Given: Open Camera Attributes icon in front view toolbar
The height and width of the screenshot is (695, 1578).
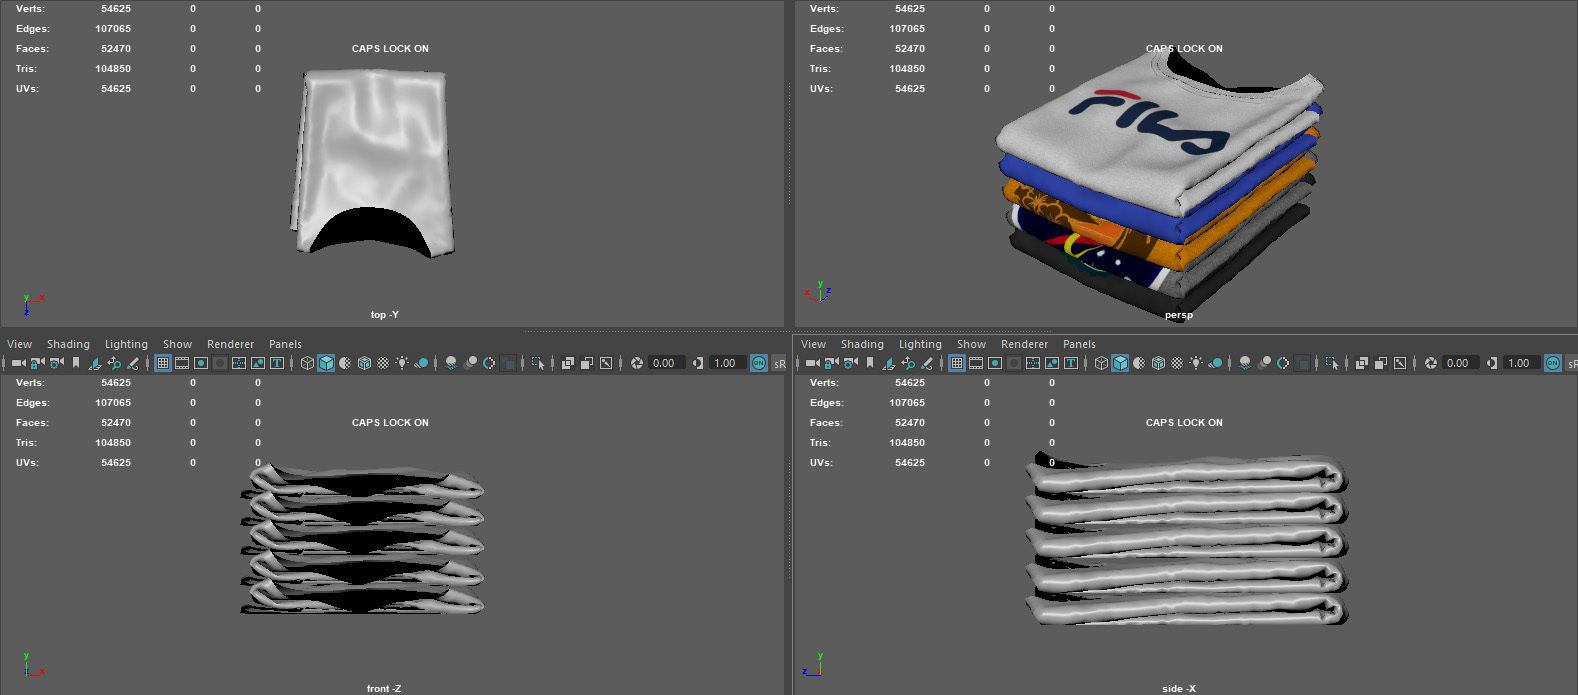Looking at the screenshot, I should [x=56, y=363].
